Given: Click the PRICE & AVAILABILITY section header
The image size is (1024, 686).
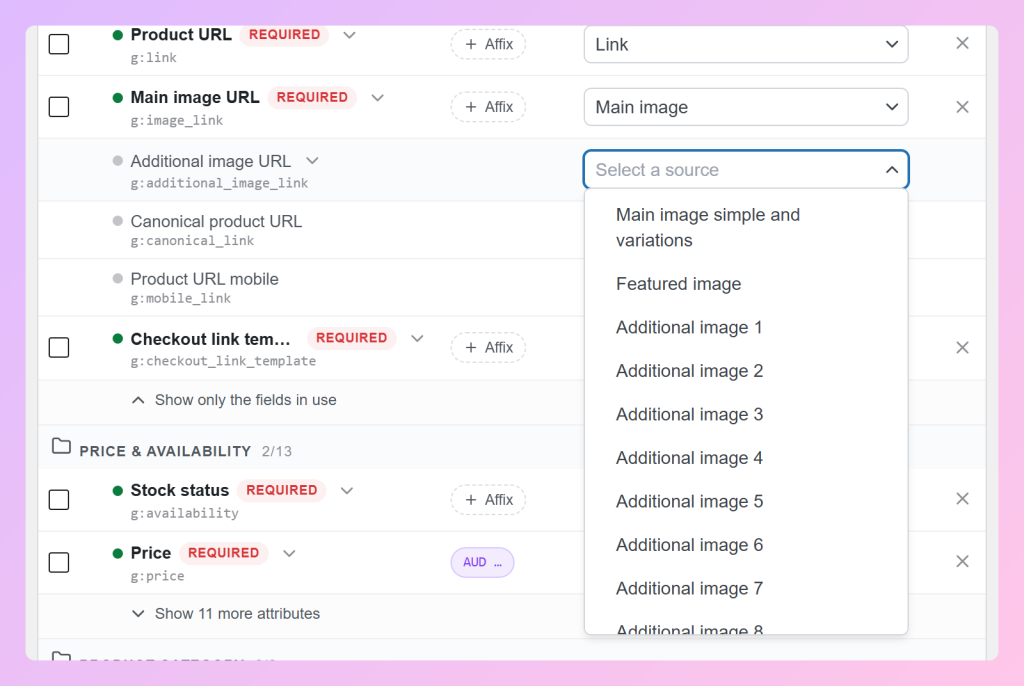Looking at the screenshot, I should pyautogui.click(x=165, y=451).
